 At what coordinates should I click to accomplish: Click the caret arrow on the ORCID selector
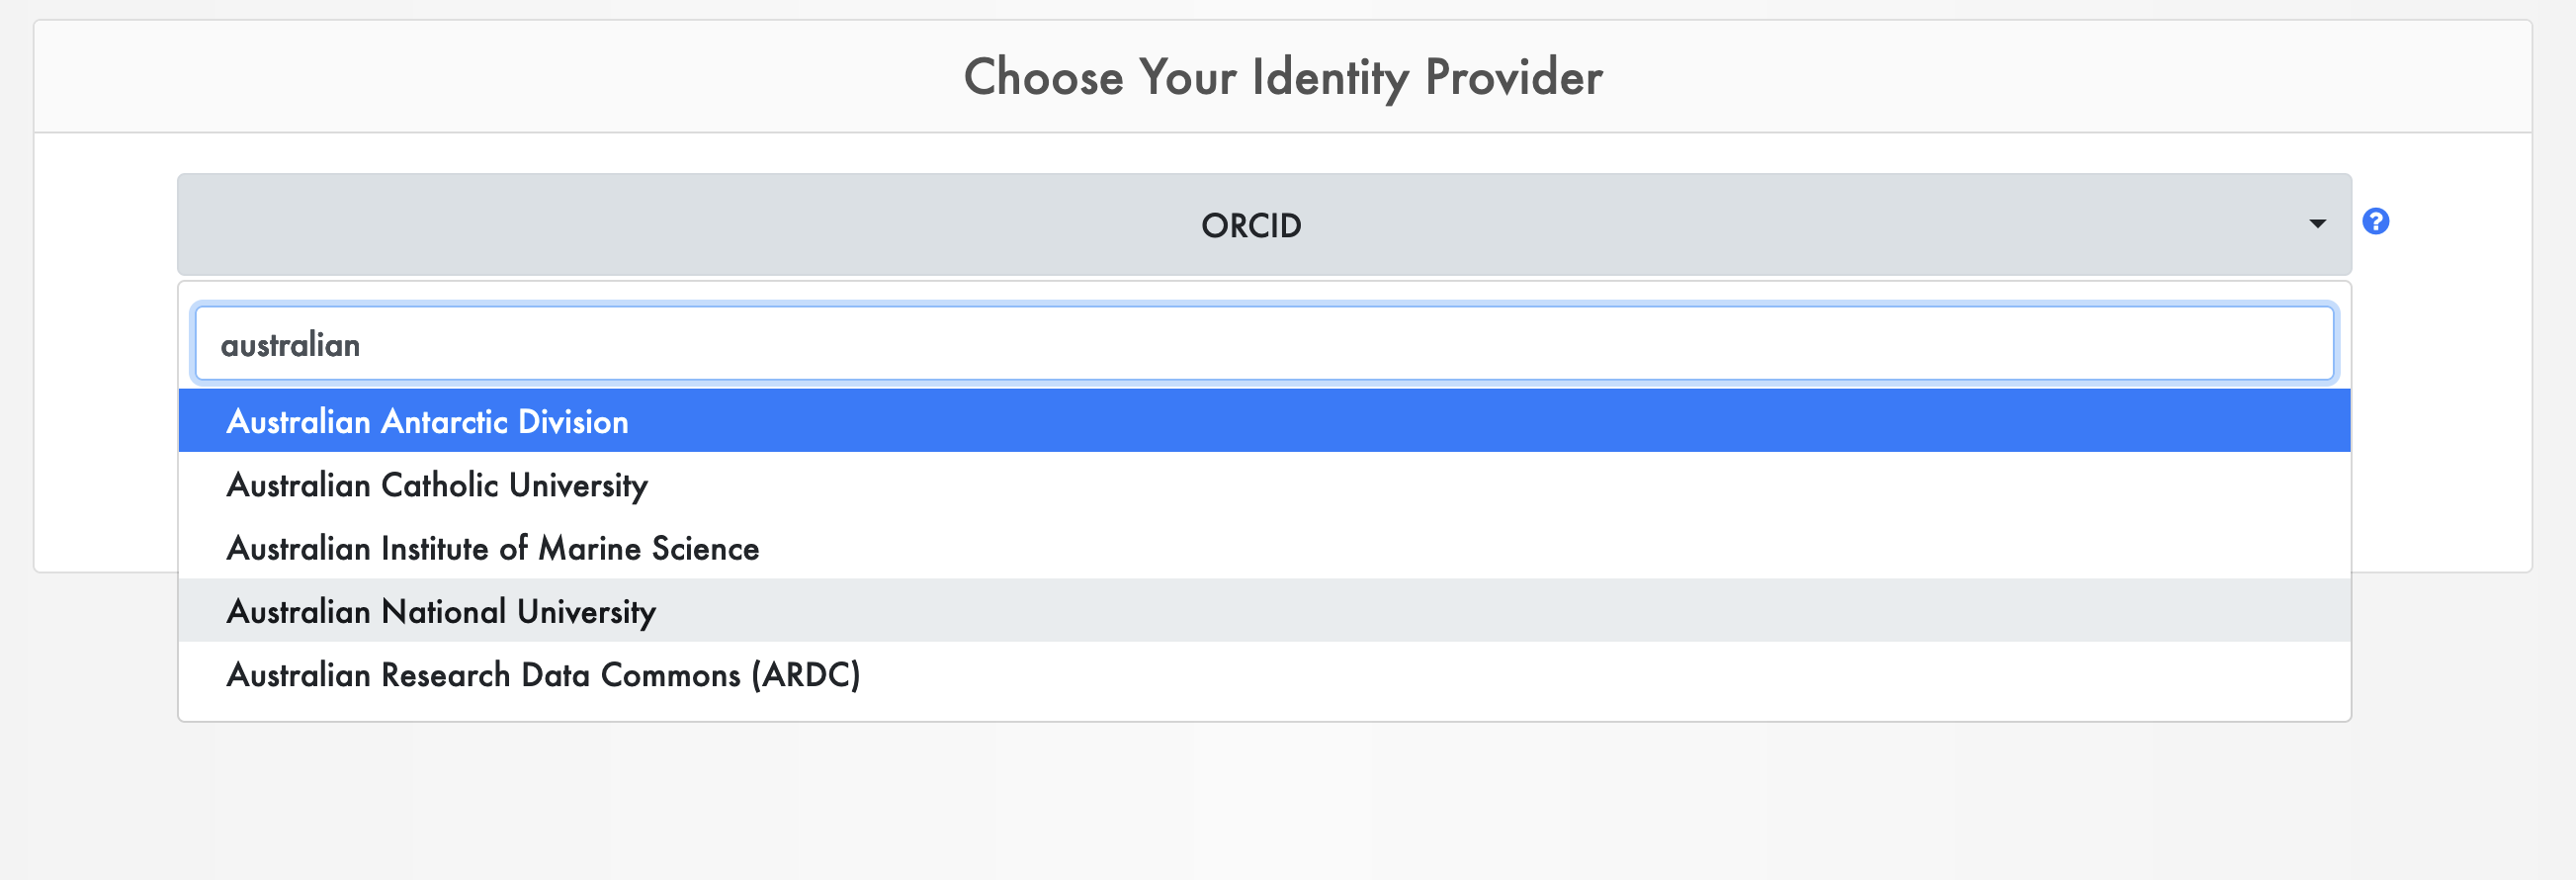click(2317, 224)
